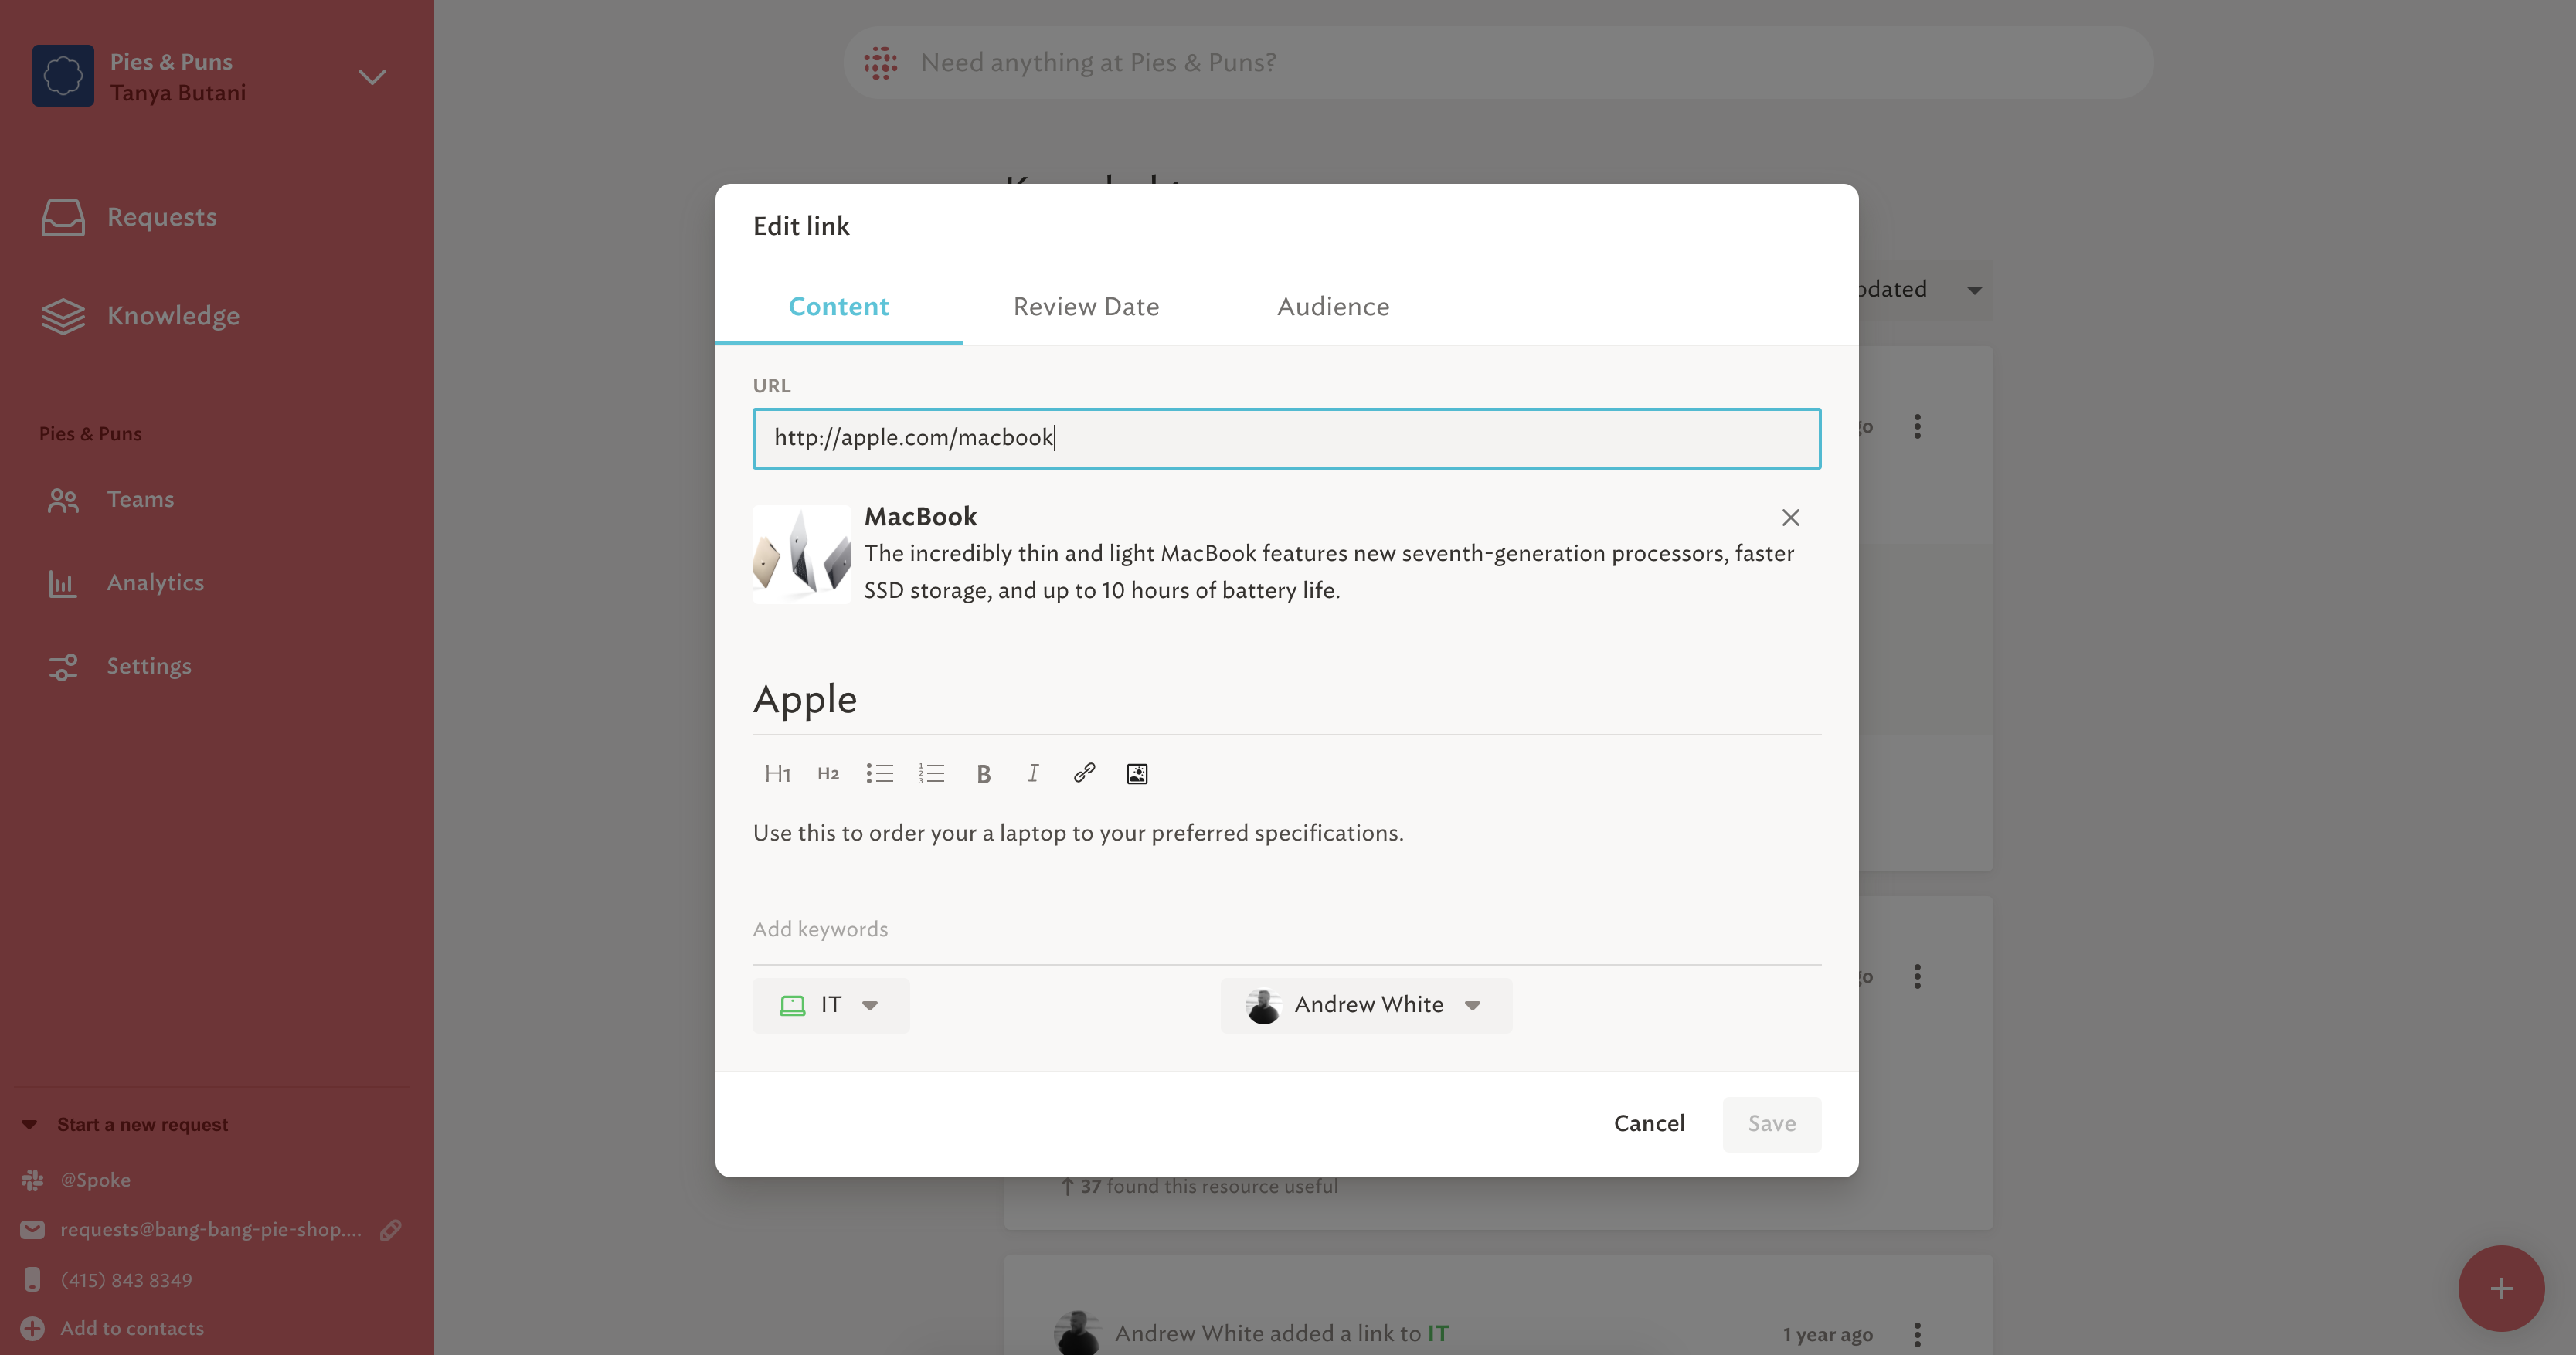
Task: Open the Teams people icon
Action: 63,500
